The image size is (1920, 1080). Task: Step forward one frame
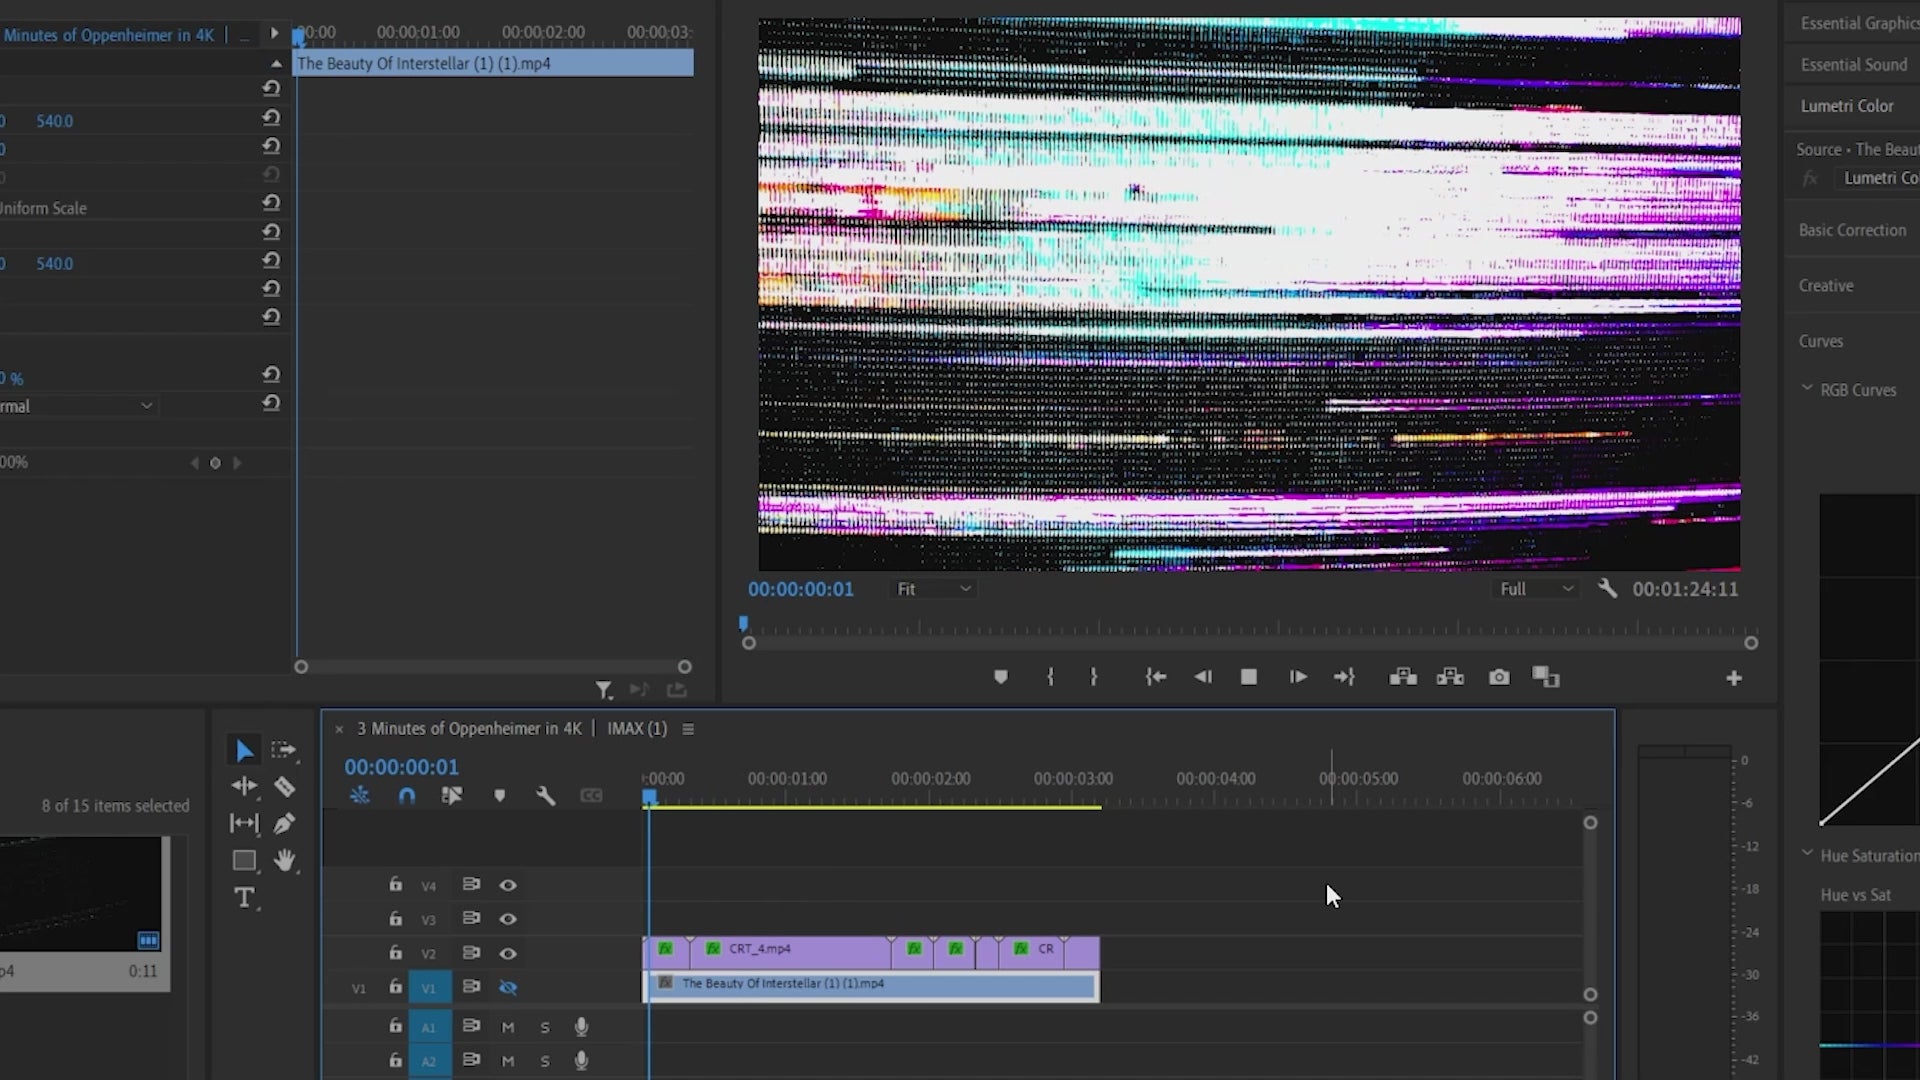point(1297,677)
